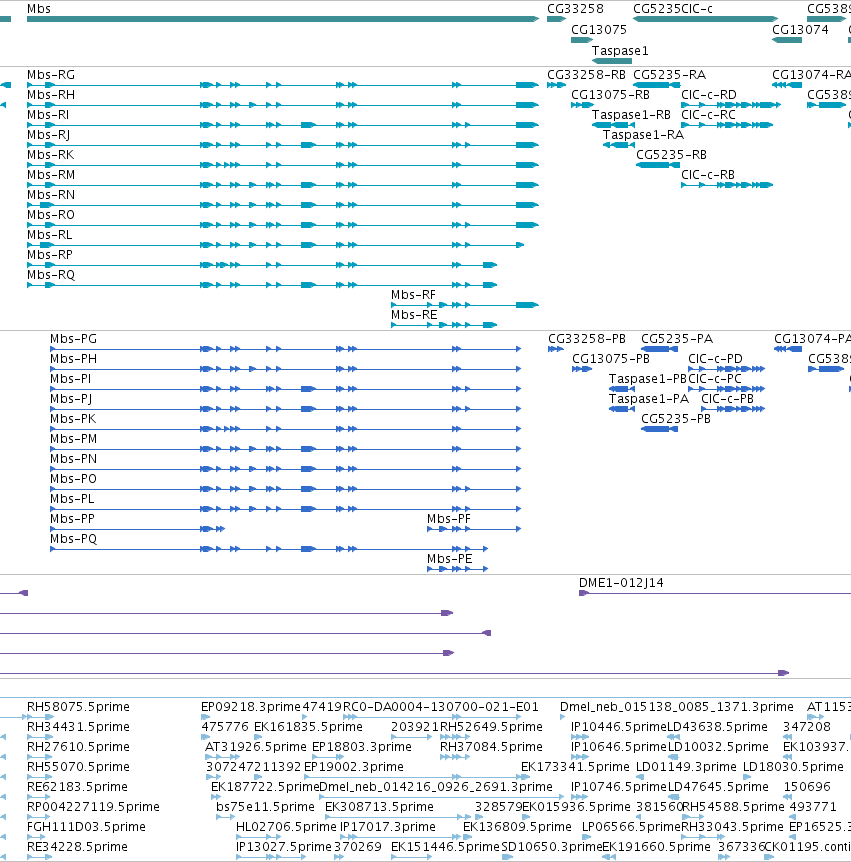
Task: Select the ClC-c-RD transcript
Action: tap(709, 95)
